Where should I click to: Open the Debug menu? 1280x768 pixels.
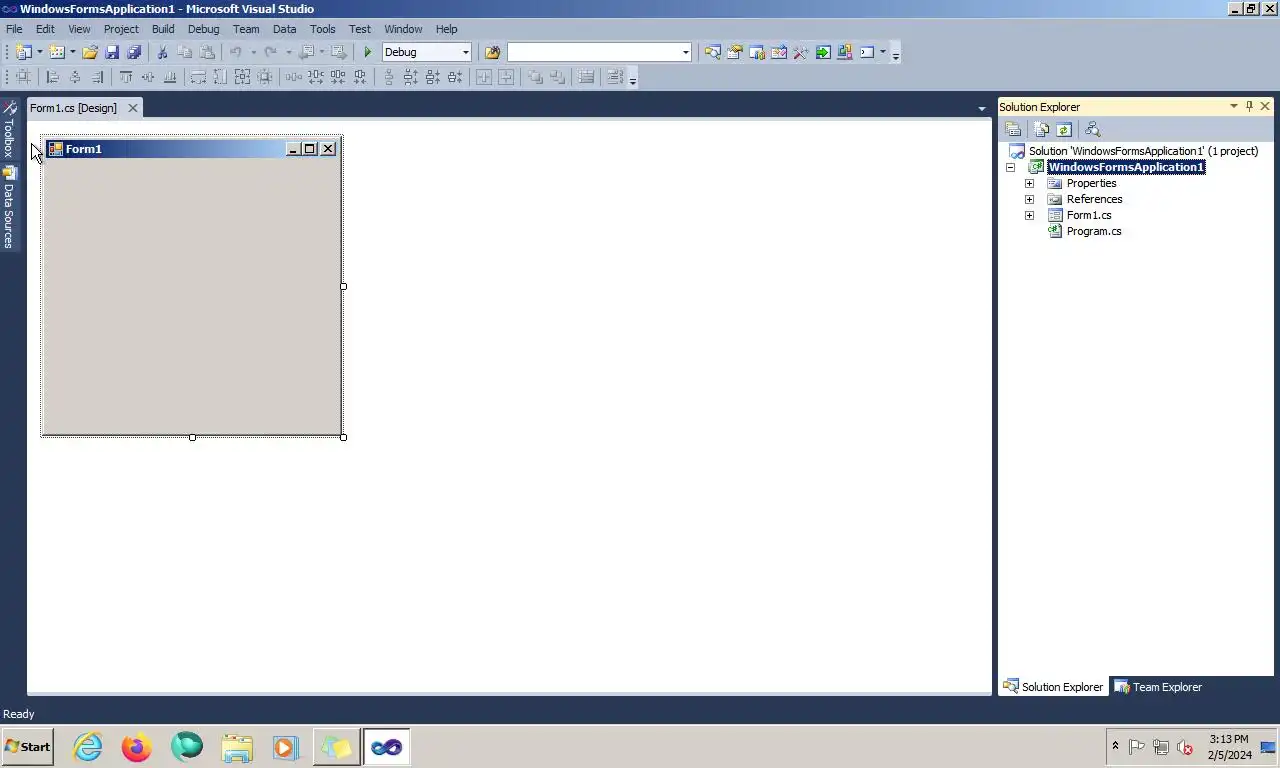203,29
